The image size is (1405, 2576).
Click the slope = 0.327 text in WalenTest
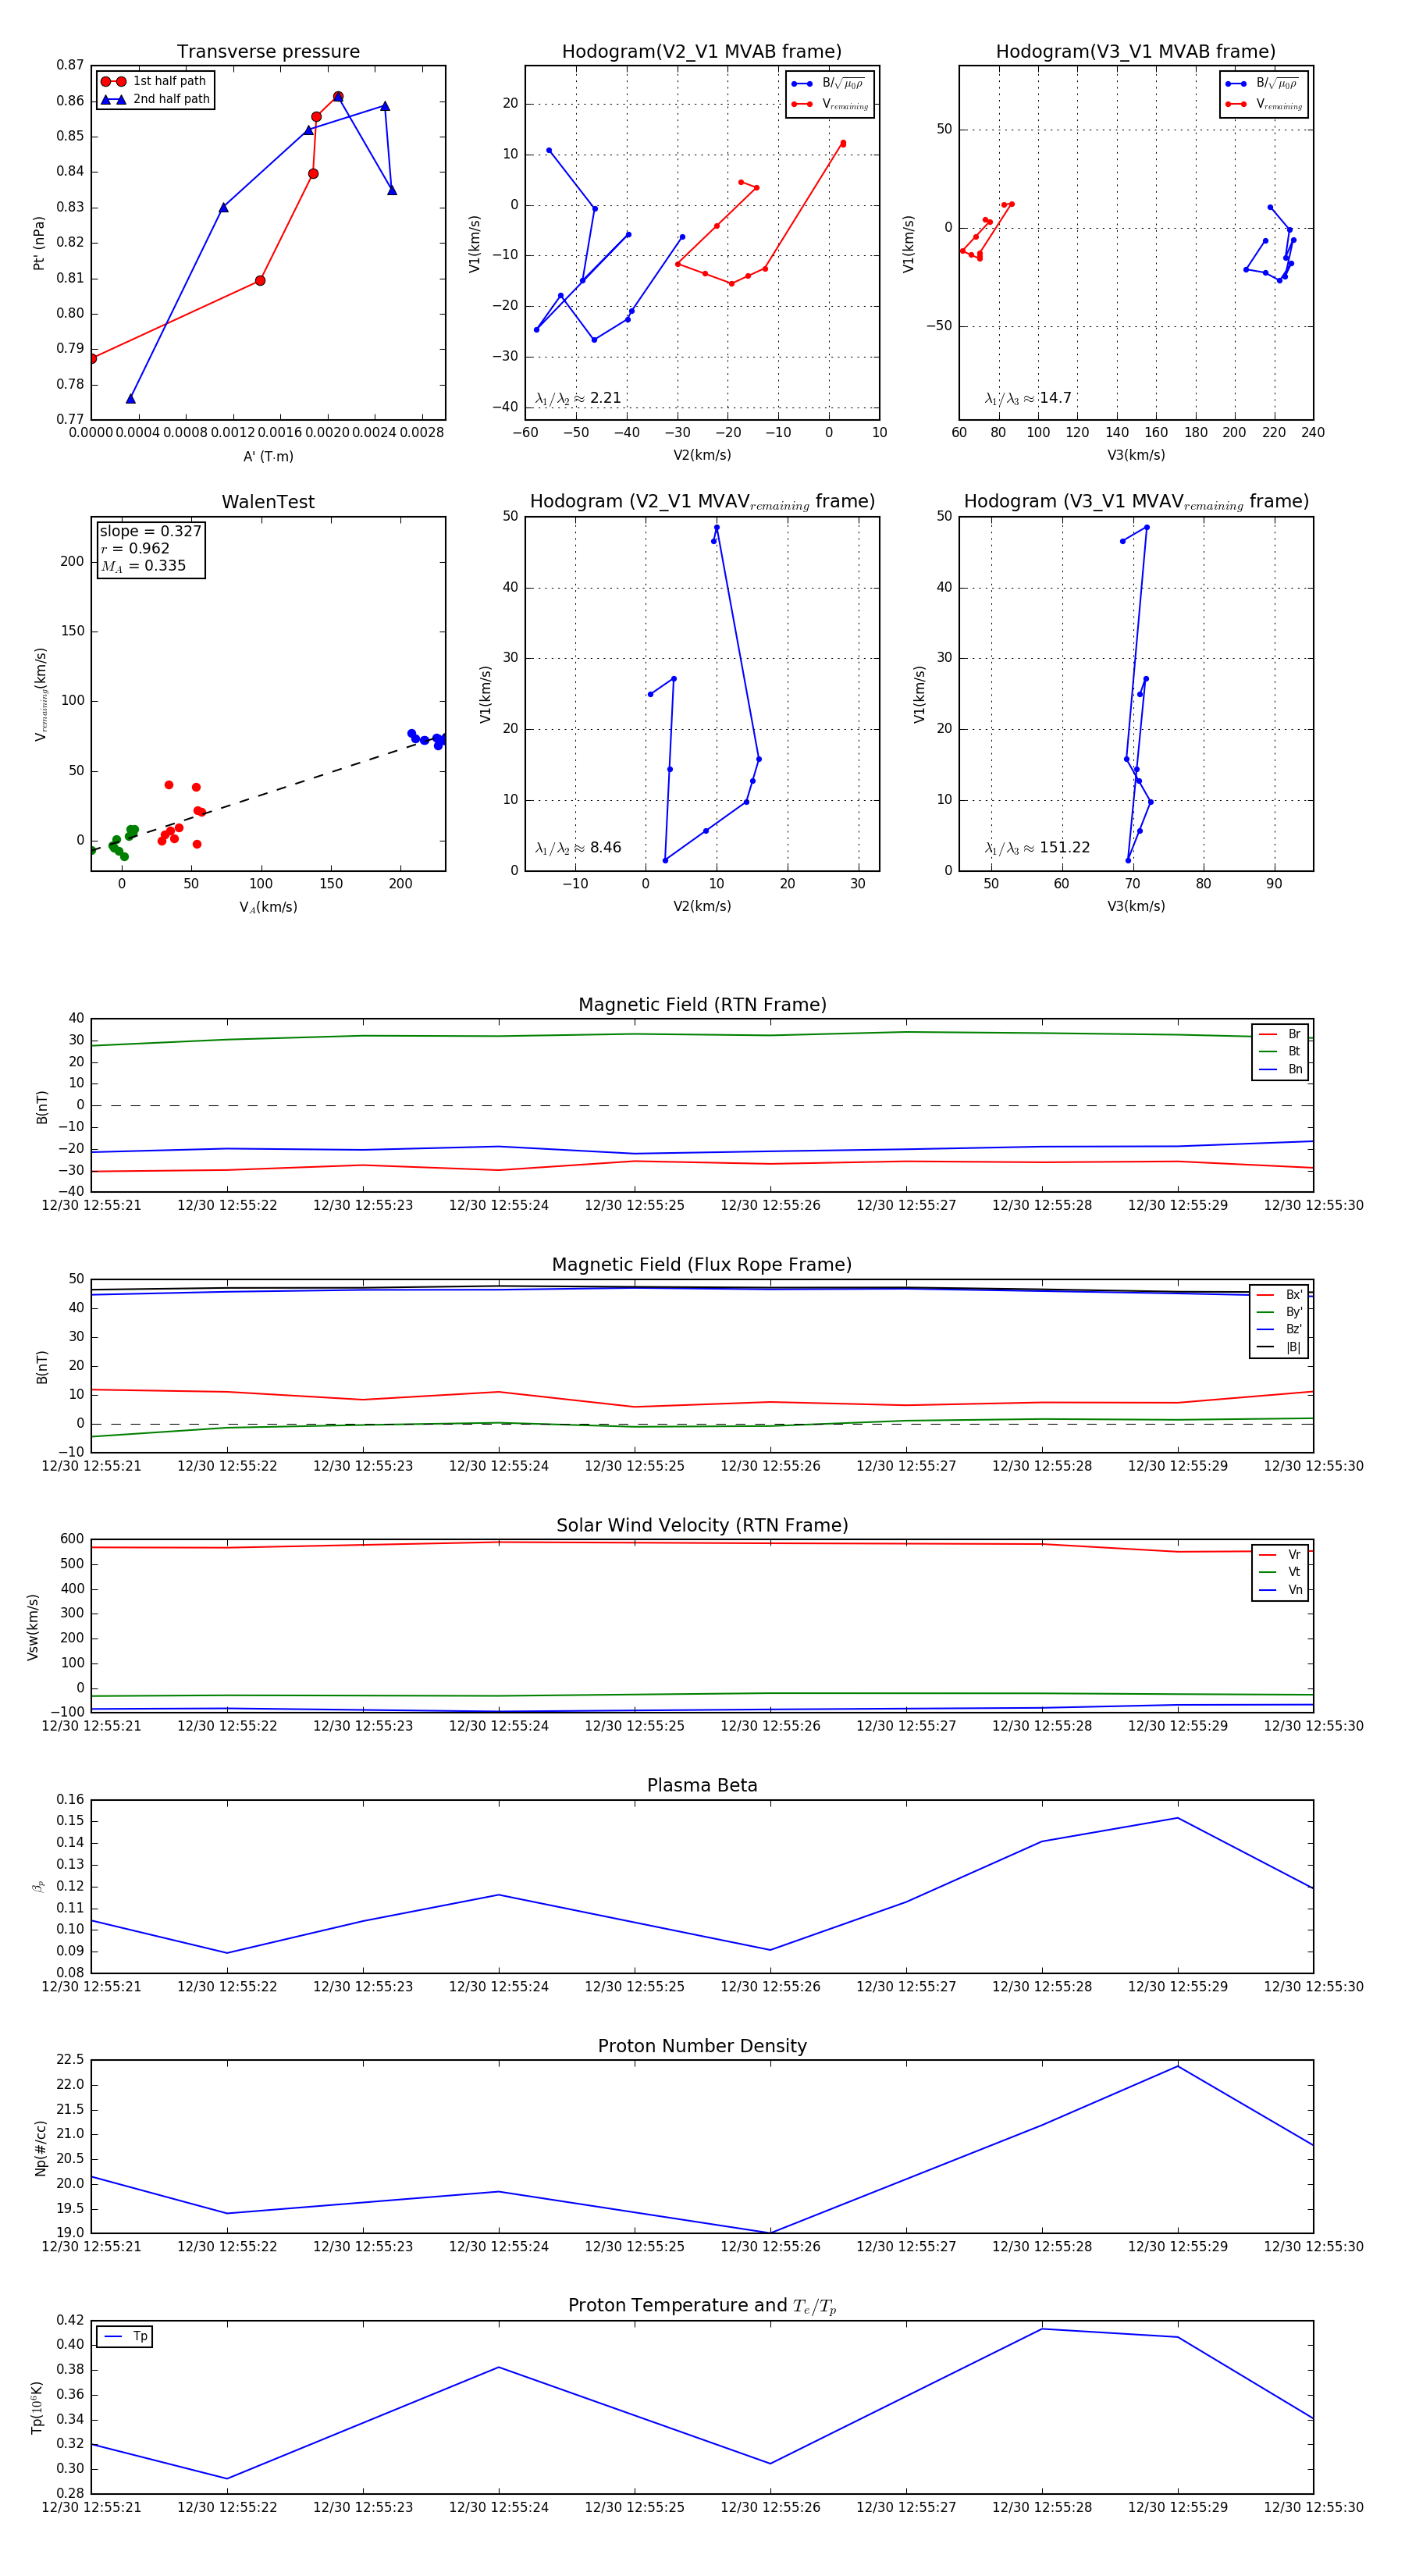coord(150,531)
